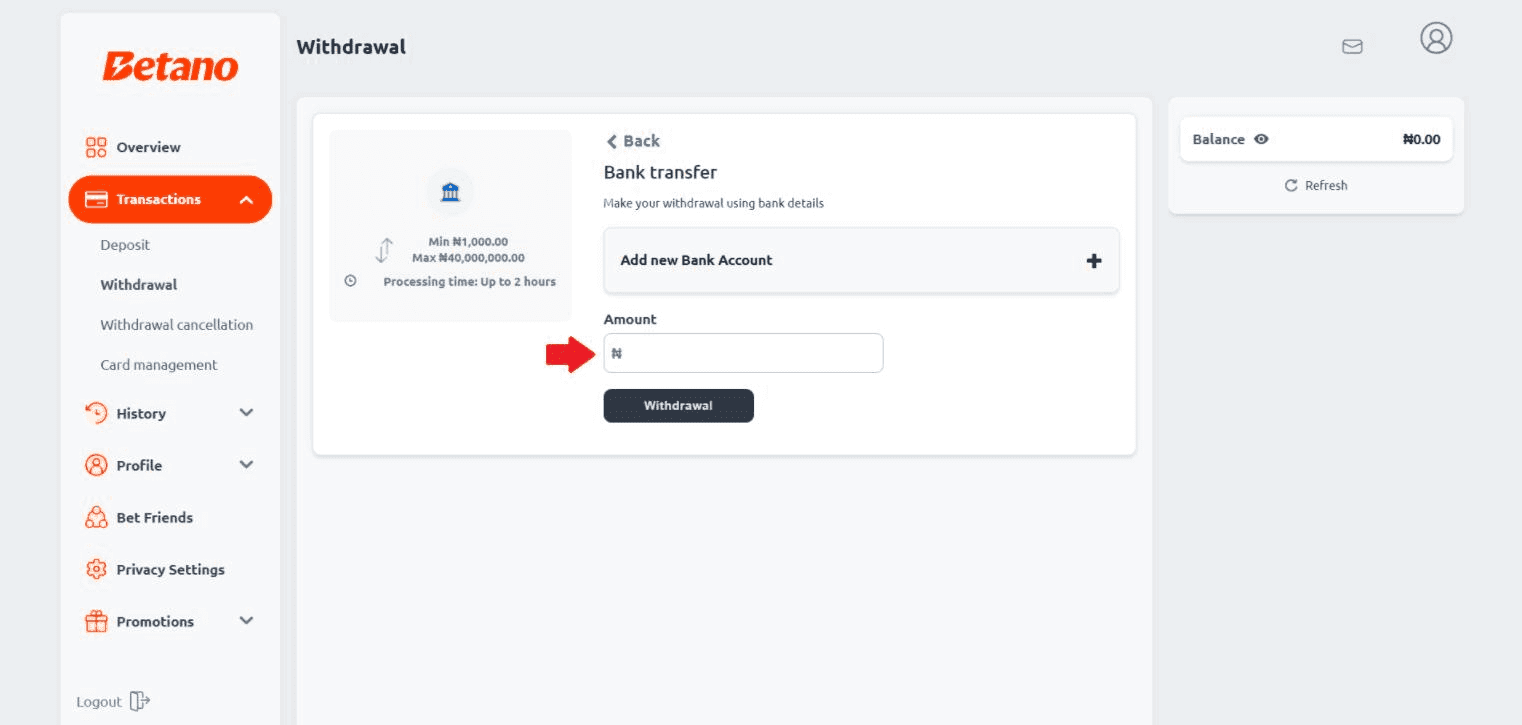Click the plus icon to add bank account
This screenshot has width=1522, height=725.
[x=1094, y=260]
